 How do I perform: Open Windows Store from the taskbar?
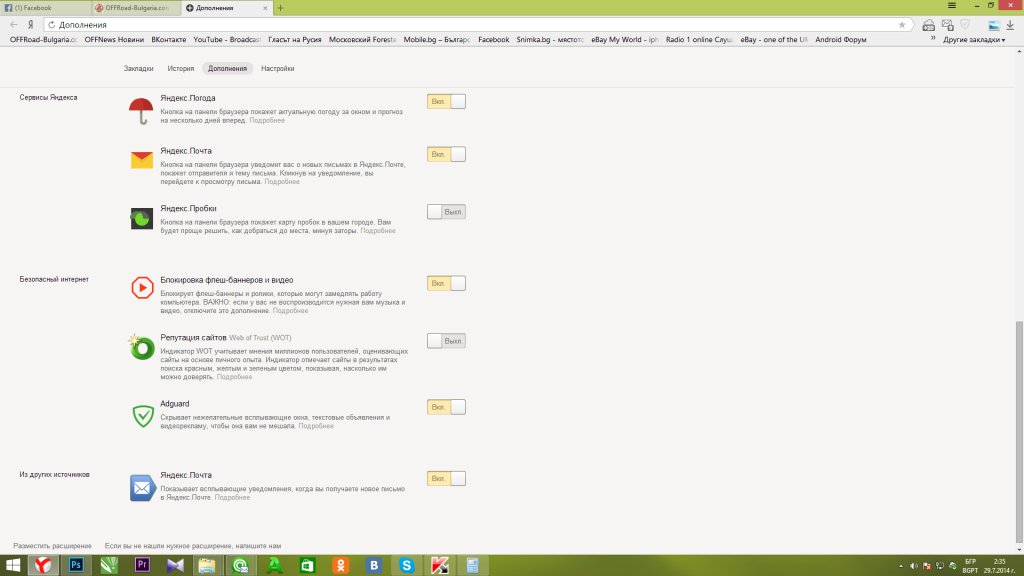[x=308, y=566]
